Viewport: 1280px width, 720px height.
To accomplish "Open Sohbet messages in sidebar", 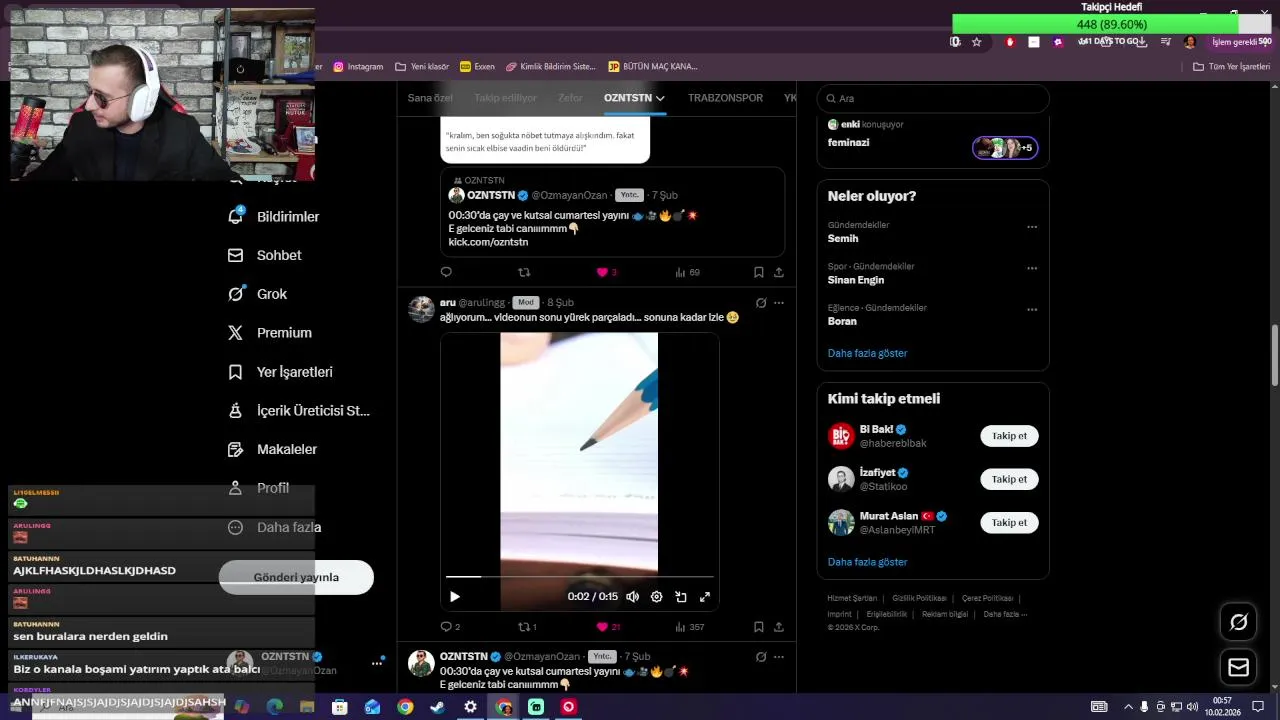I will pyautogui.click(x=265, y=255).
